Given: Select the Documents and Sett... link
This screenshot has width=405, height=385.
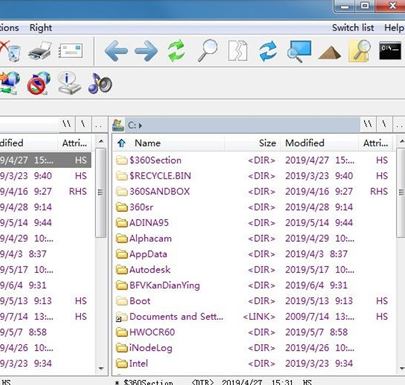Looking at the screenshot, I should (x=176, y=317).
